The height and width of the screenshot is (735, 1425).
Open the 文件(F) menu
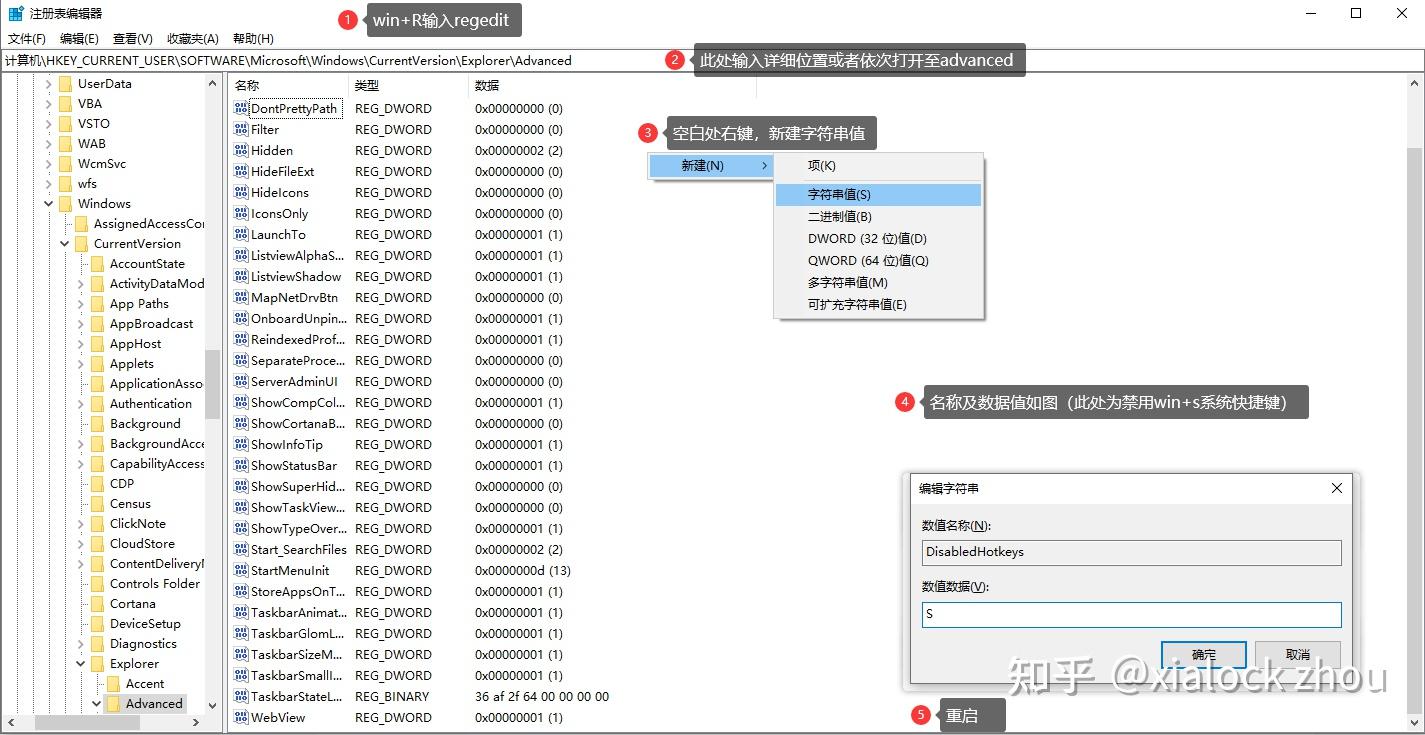[x=27, y=39]
